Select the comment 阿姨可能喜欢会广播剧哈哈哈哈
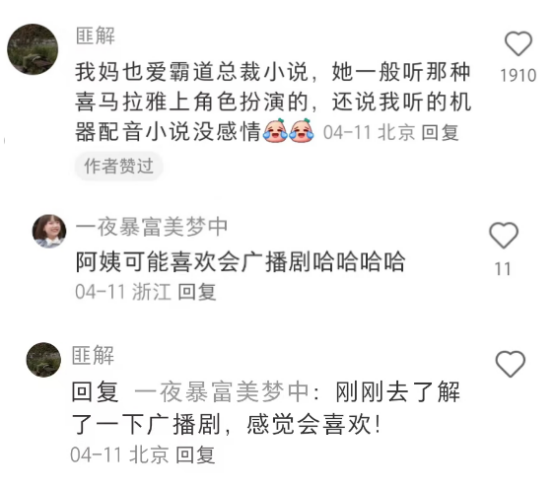 [241, 262]
